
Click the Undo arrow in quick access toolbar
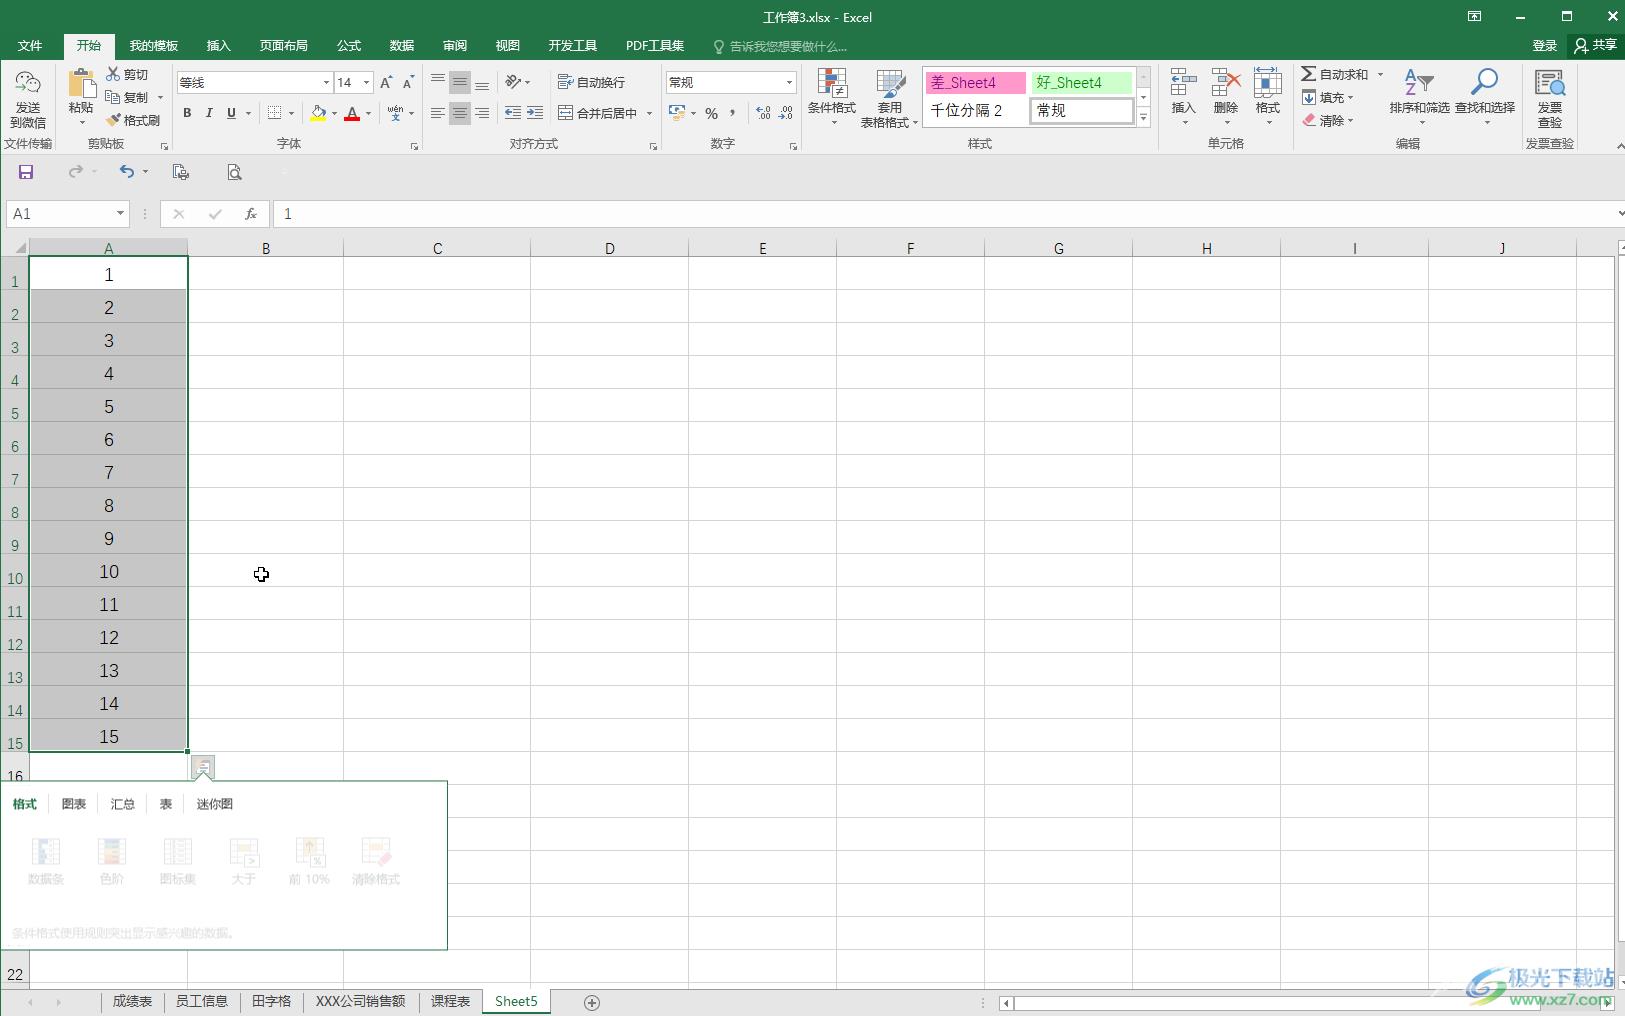127,172
